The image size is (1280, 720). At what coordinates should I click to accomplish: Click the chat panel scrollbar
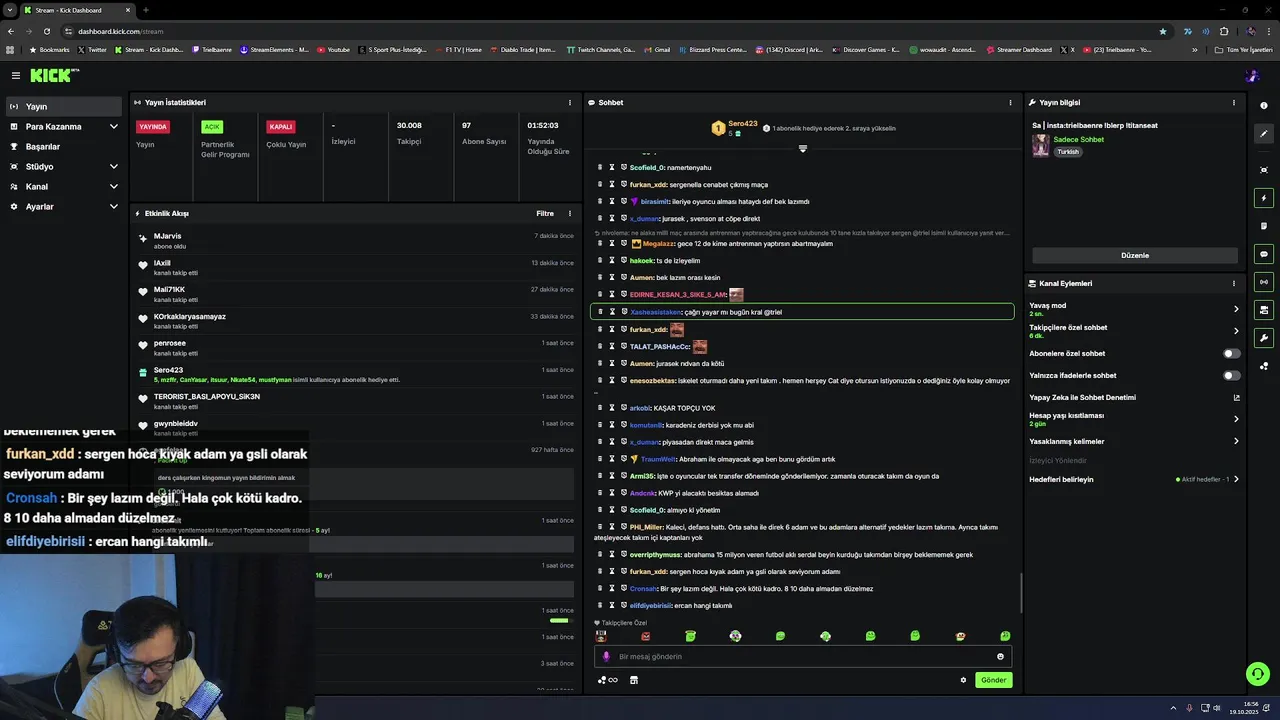click(1021, 593)
